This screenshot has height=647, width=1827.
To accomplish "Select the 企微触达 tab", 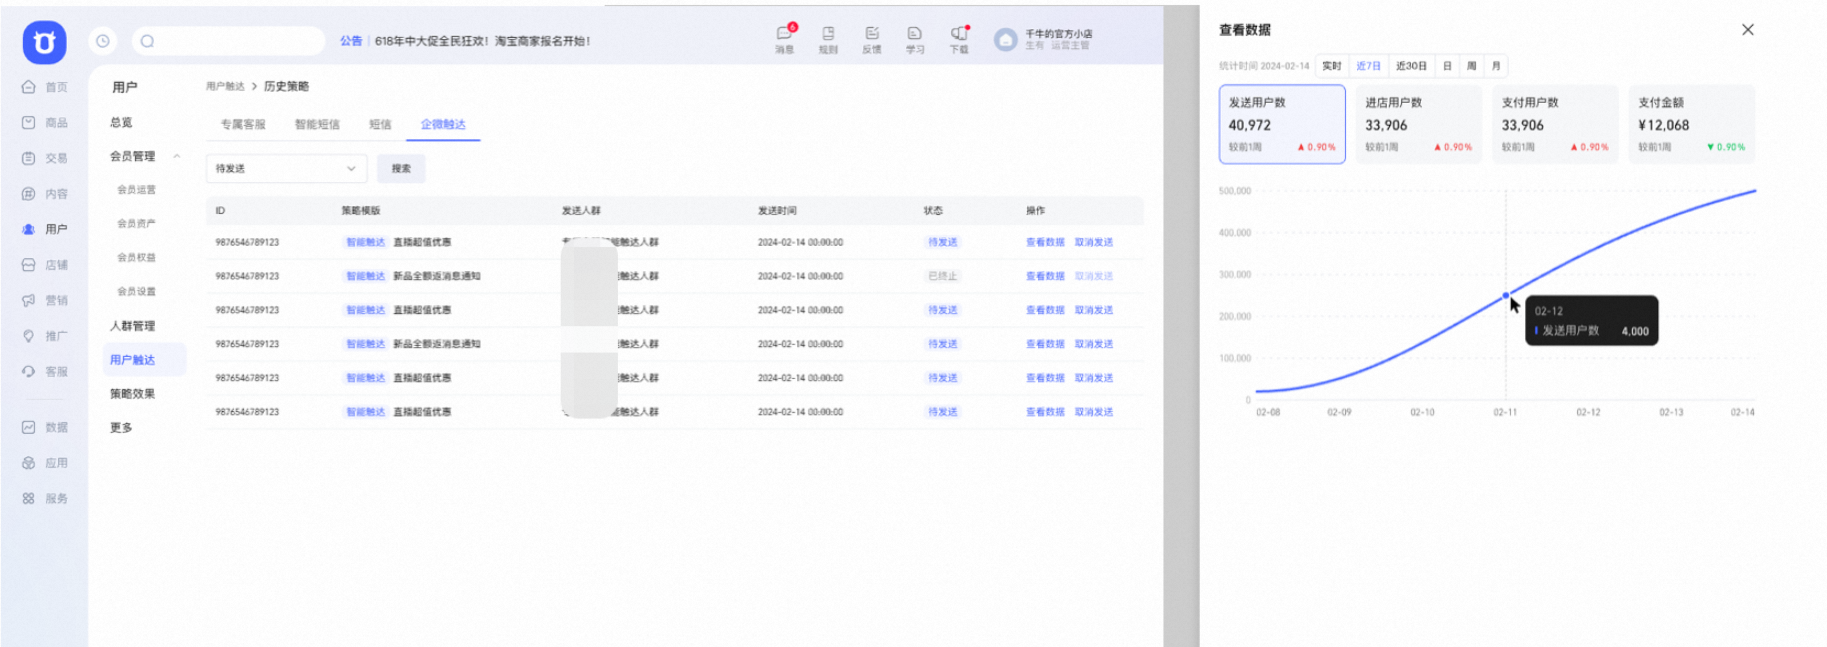I will coord(443,124).
